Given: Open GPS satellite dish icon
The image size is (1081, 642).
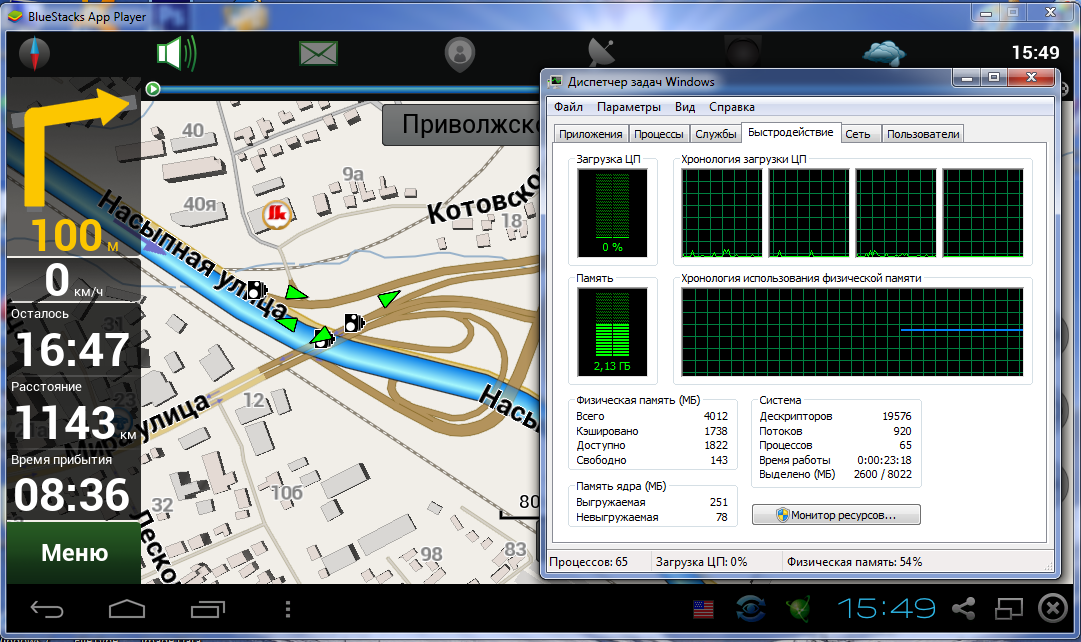Looking at the screenshot, I should tap(601, 53).
